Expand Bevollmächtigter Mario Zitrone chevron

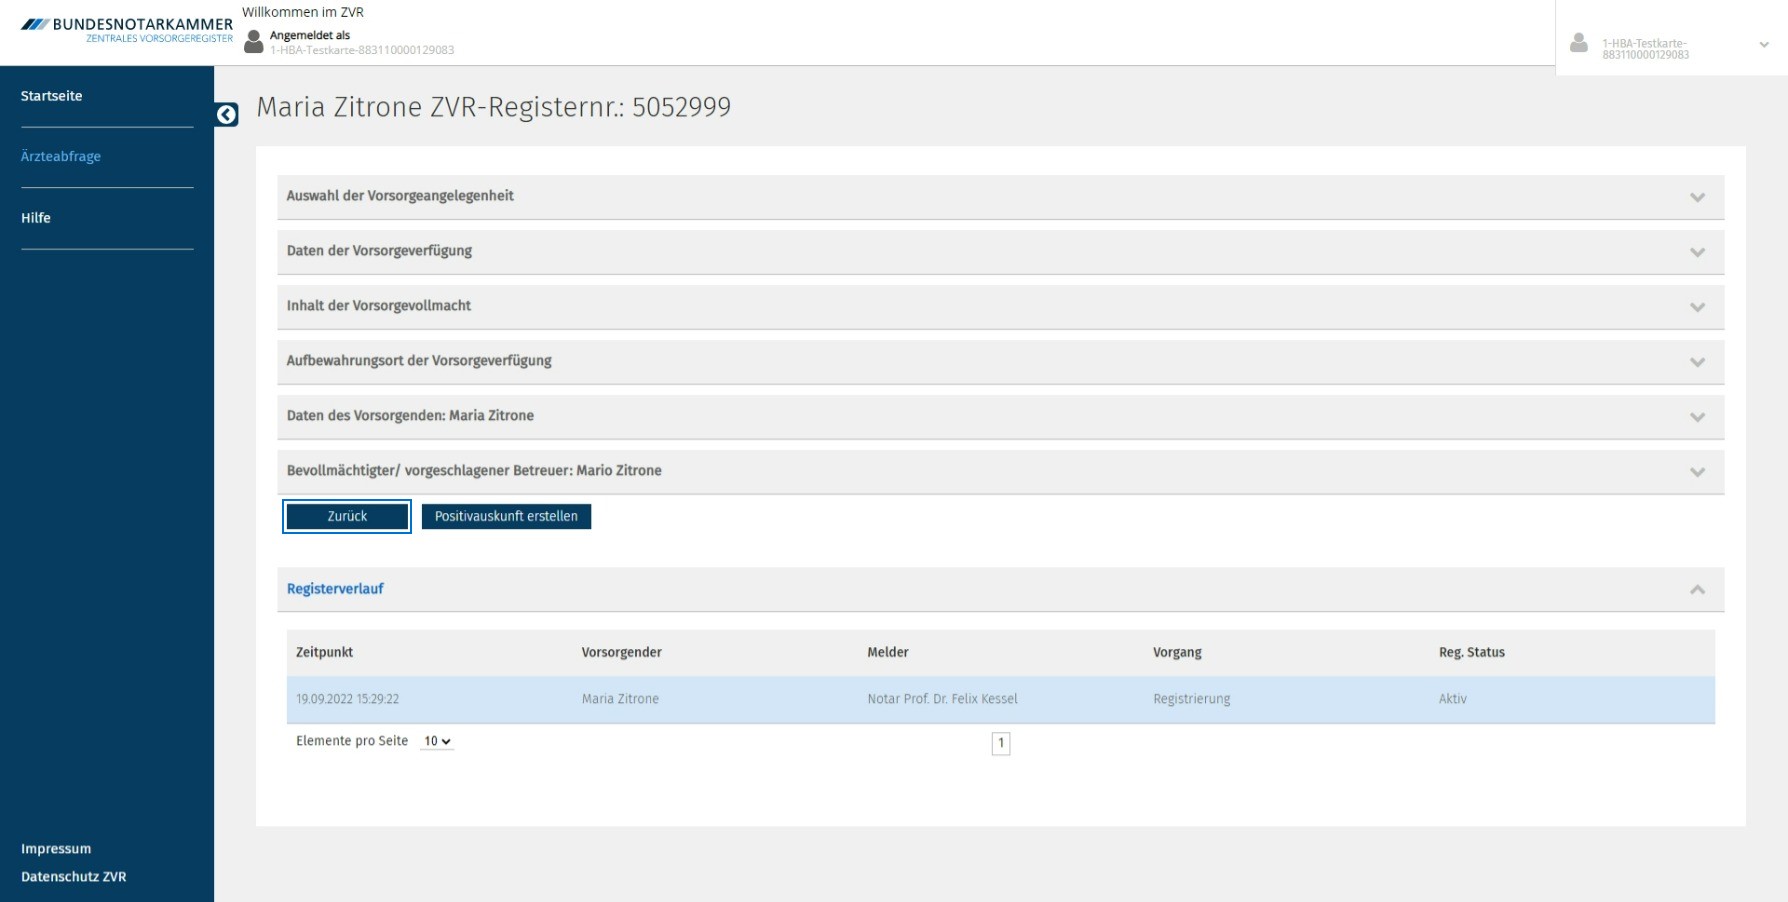pyautogui.click(x=1697, y=472)
